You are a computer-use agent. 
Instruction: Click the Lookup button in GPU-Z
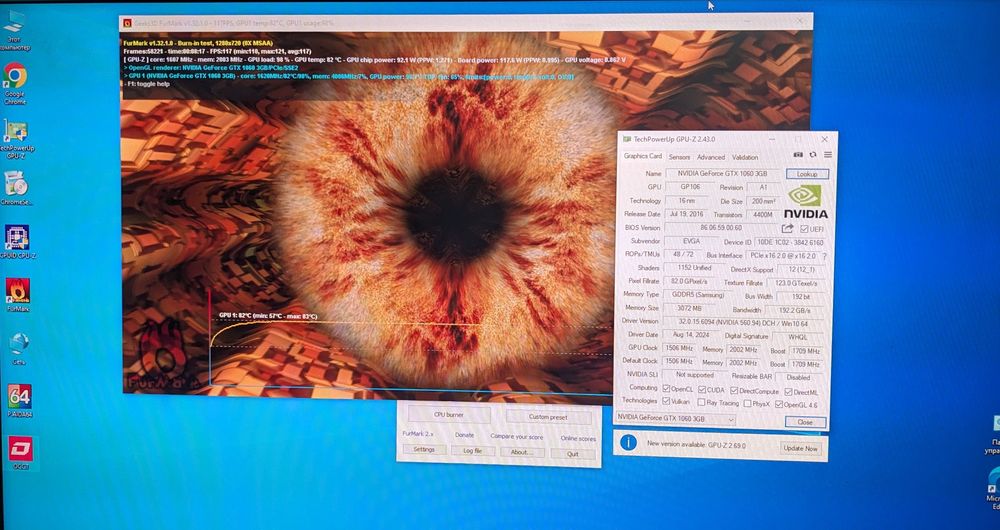pyautogui.click(x=807, y=174)
